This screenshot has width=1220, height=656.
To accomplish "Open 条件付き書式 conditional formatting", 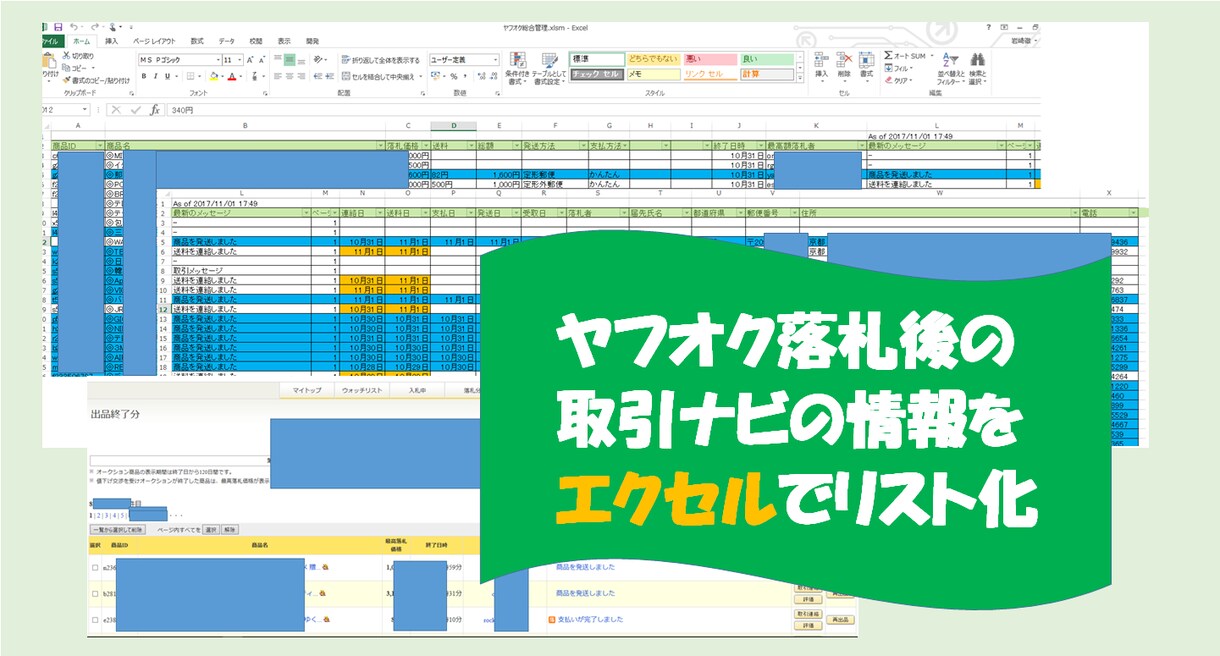I will (x=517, y=68).
